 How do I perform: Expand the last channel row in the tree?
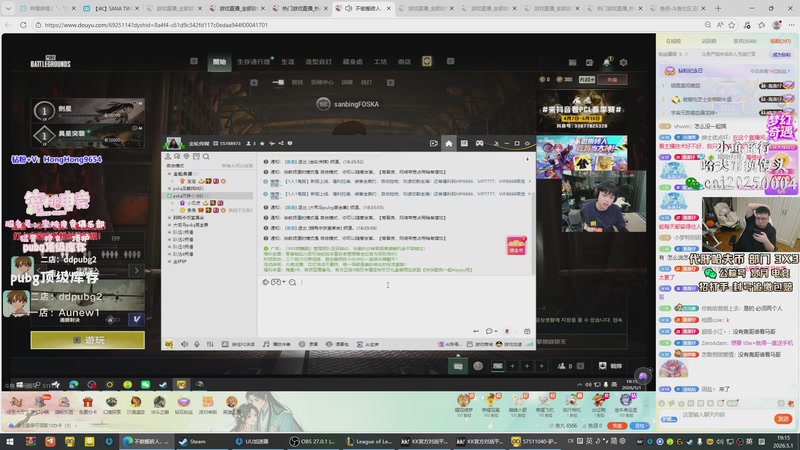point(169,261)
